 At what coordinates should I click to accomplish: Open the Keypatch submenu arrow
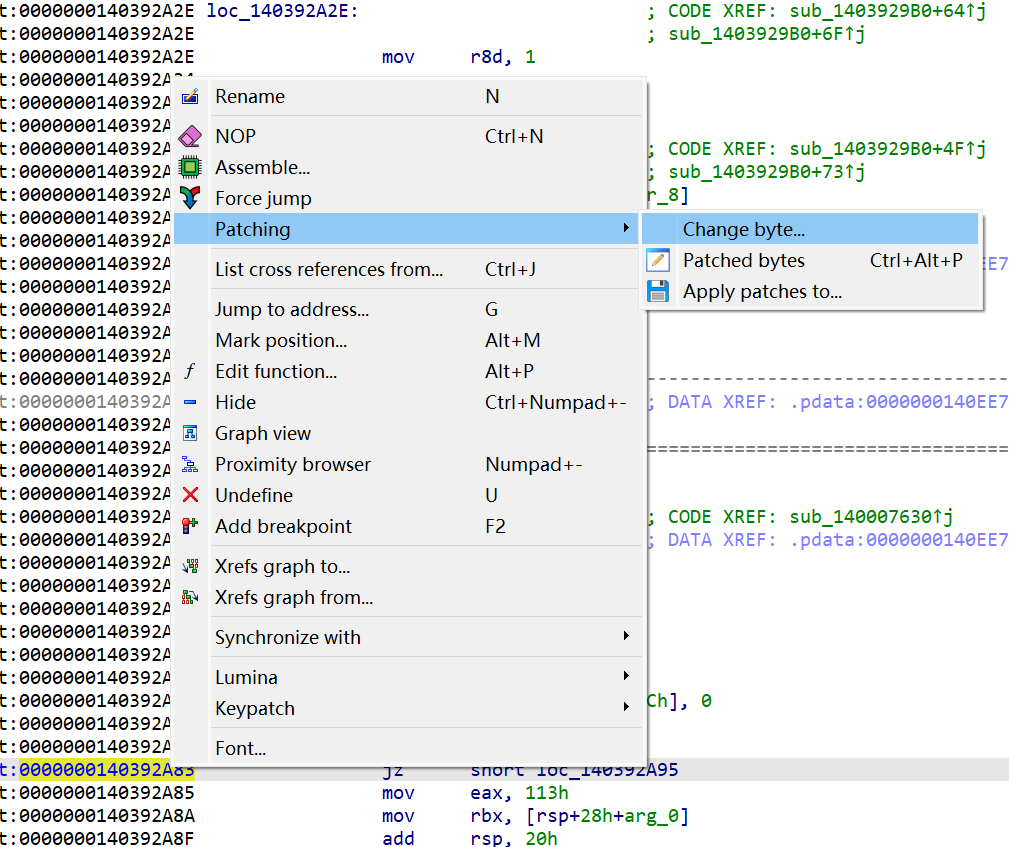pyautogui.click(x=627, y=708)
